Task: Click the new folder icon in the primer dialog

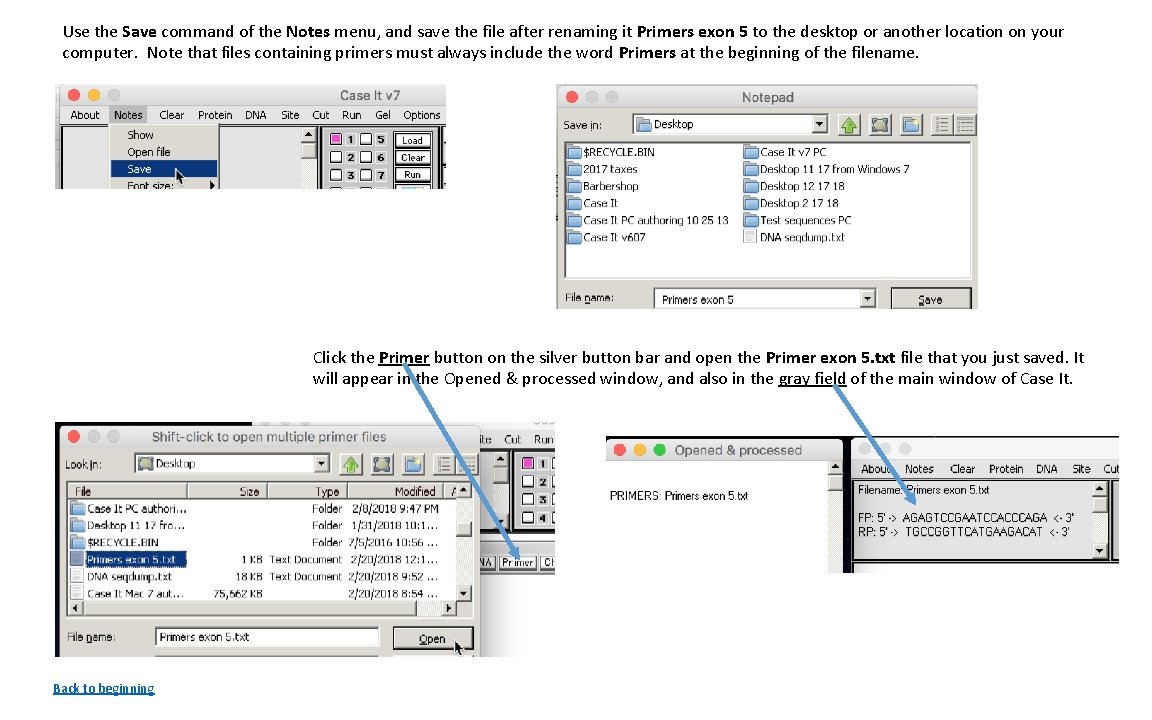Action: point(413,464)
